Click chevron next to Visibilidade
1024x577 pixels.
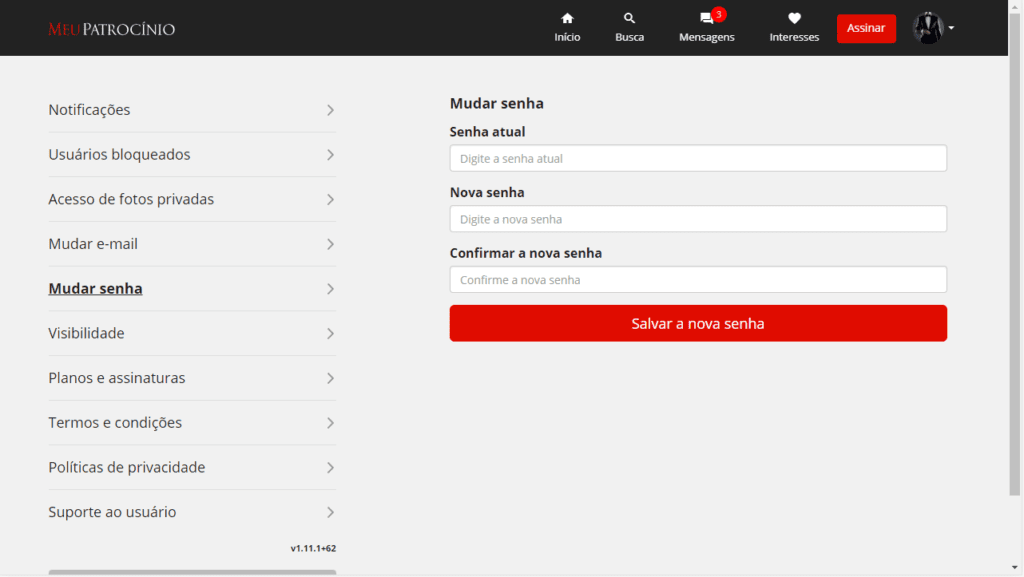point(330,334)
